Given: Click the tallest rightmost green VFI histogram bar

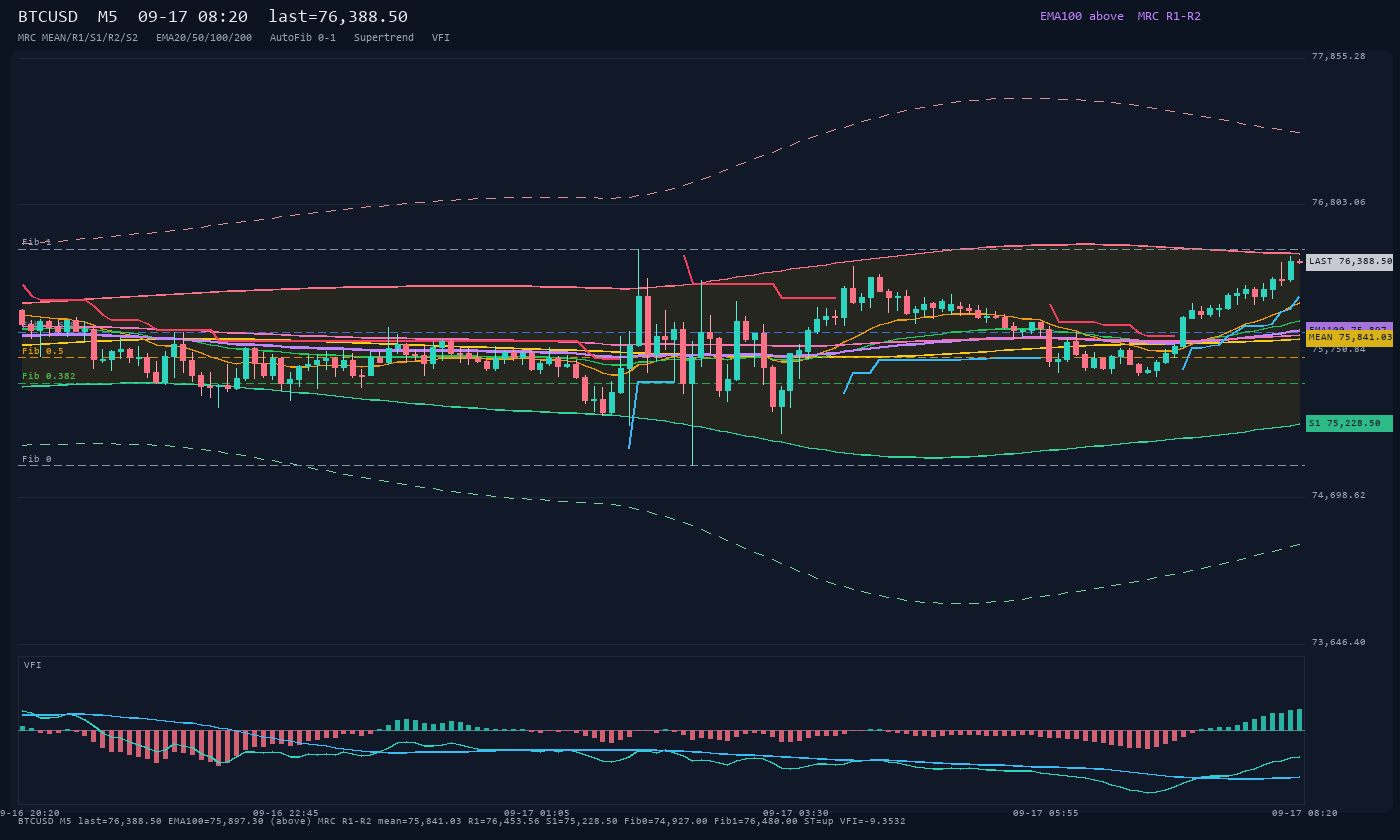Looking at the screenshot, I should pyautogui.click(x=1299, y=720).
